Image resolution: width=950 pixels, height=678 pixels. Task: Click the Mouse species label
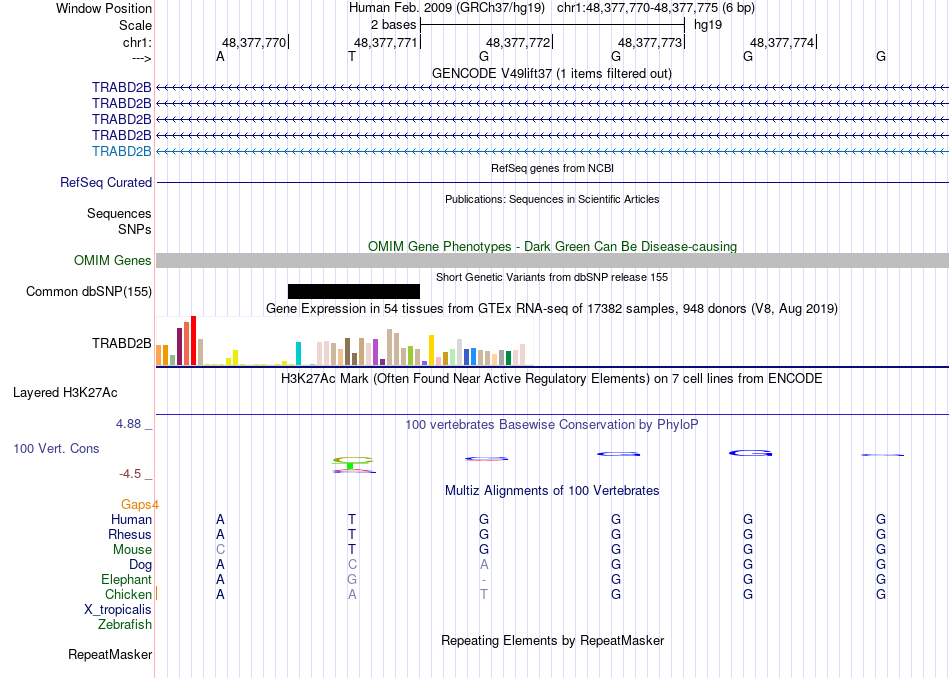tap(132, 550)
